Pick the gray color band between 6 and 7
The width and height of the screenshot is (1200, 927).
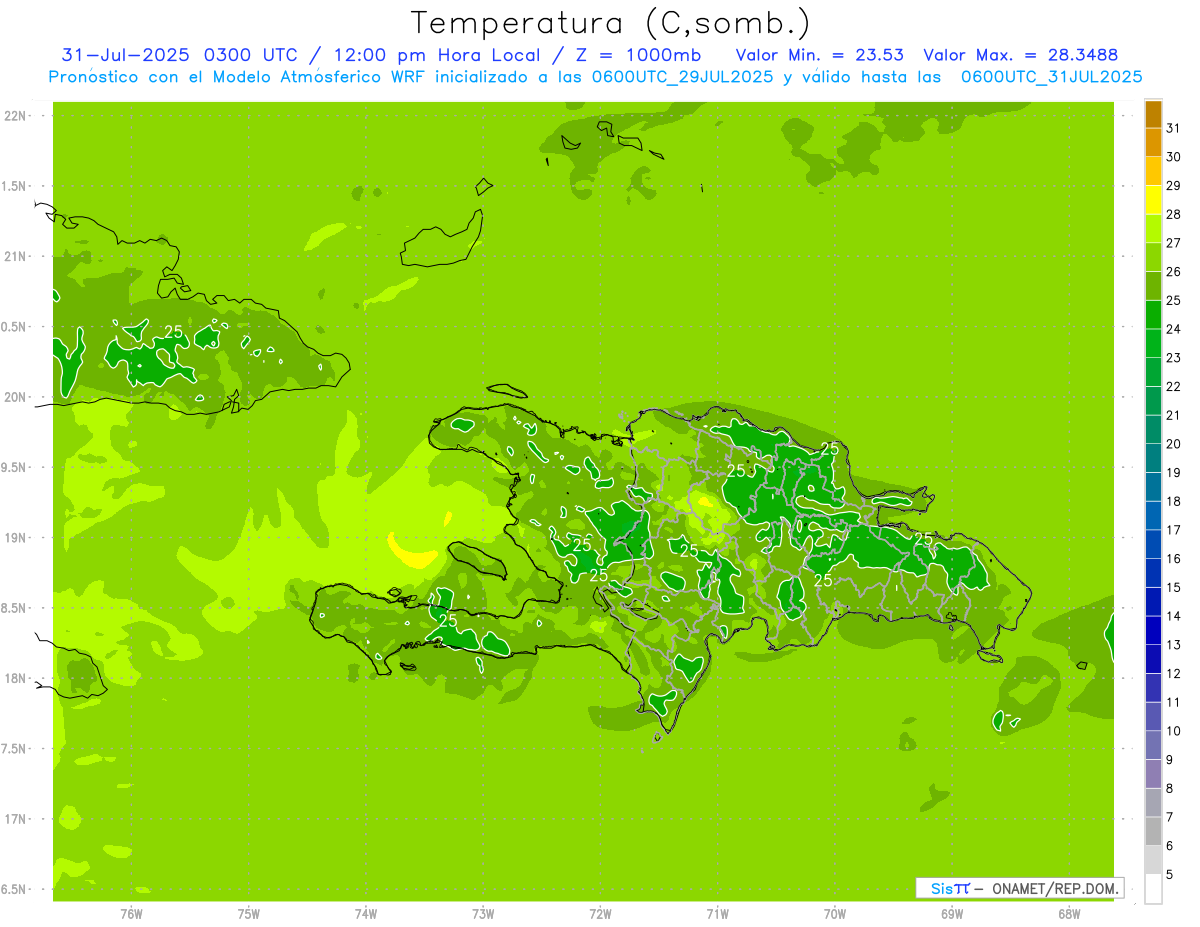click(x=1153, y=832)
